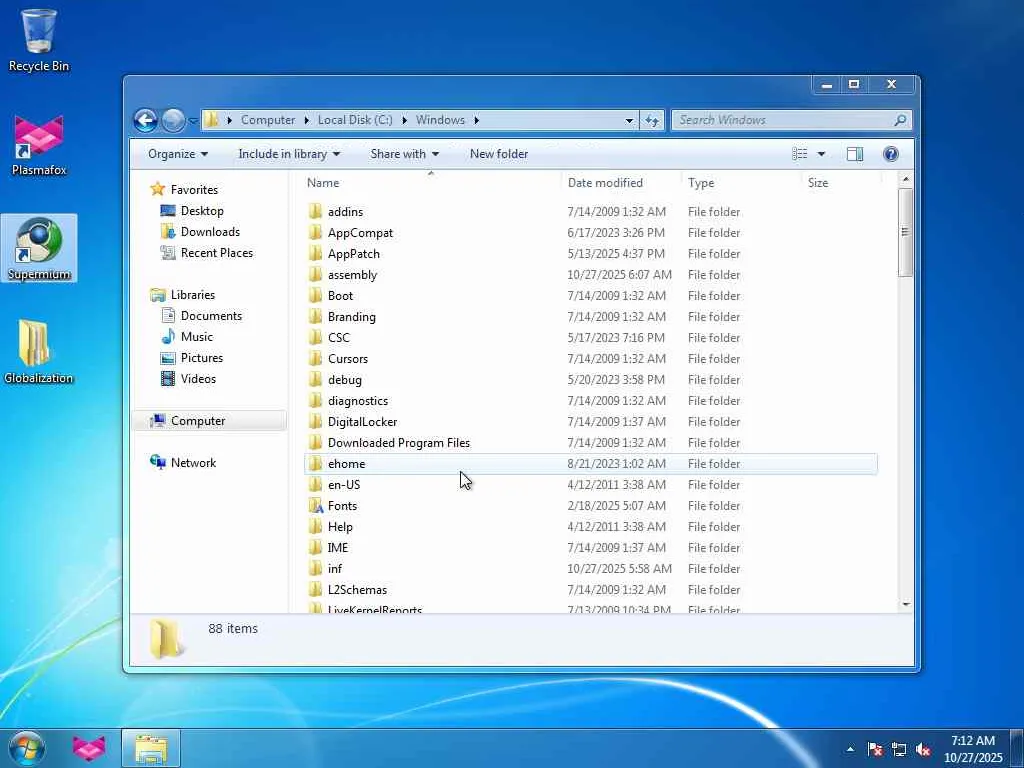The image size is (1024, 768).
Task: Open Downloads in the navigation pane
Action: pos(210,232)
